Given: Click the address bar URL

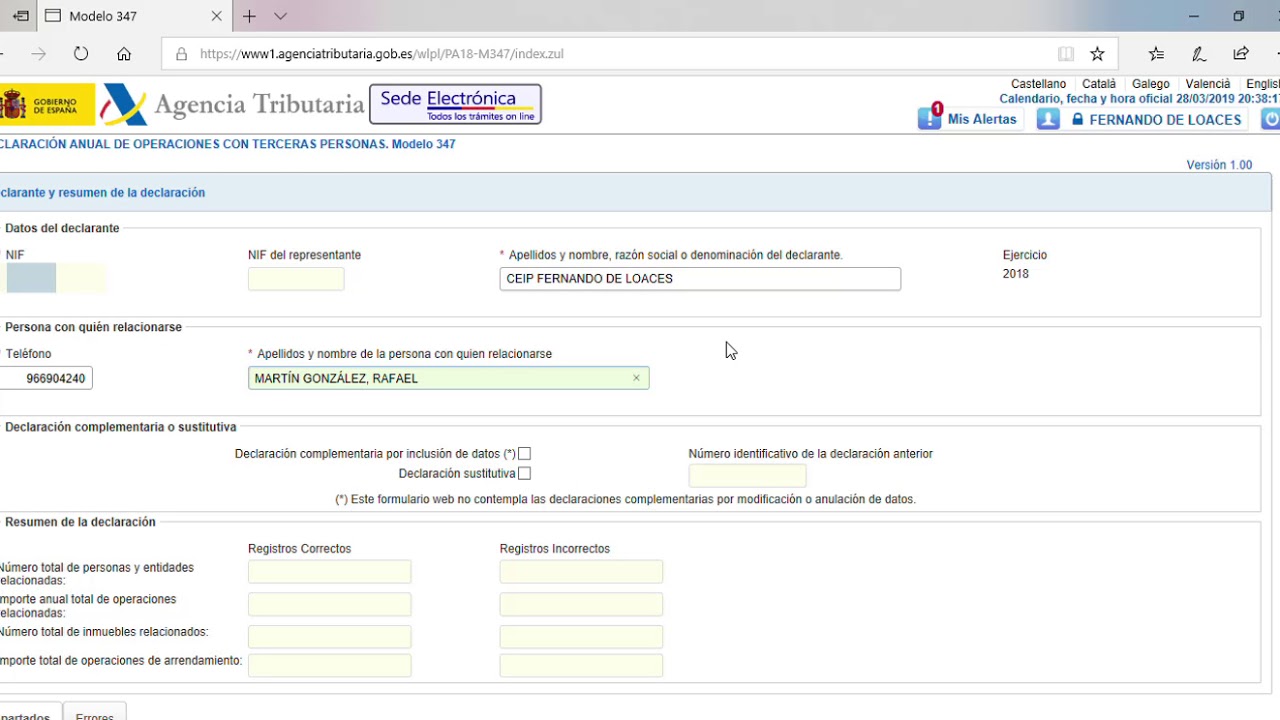Looking at the screenshot, I should 382,54.
